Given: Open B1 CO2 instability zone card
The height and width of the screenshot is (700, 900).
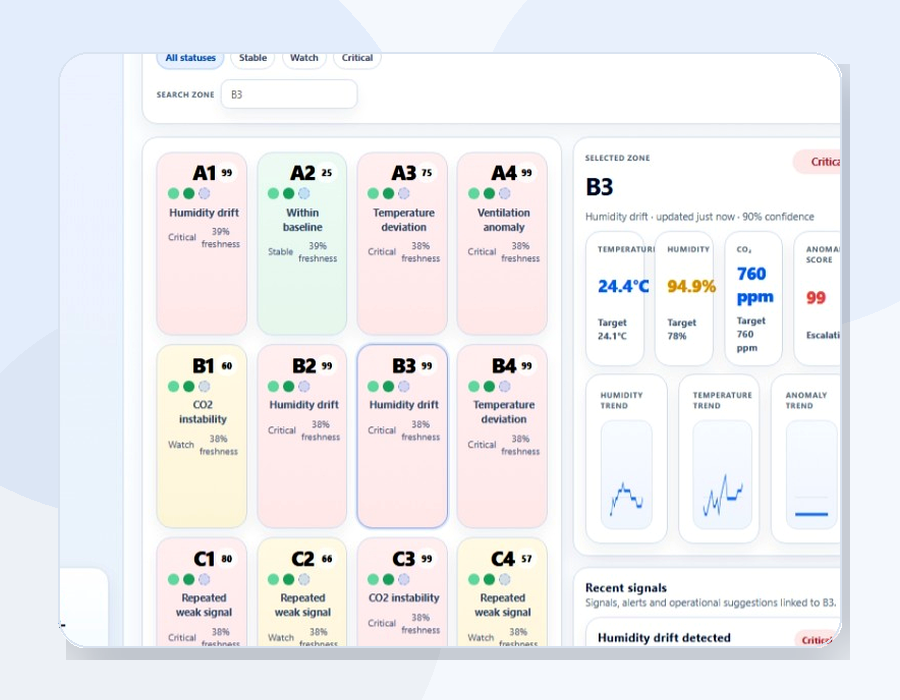Looking at the screenshot, I should click(x=201, y=436).
